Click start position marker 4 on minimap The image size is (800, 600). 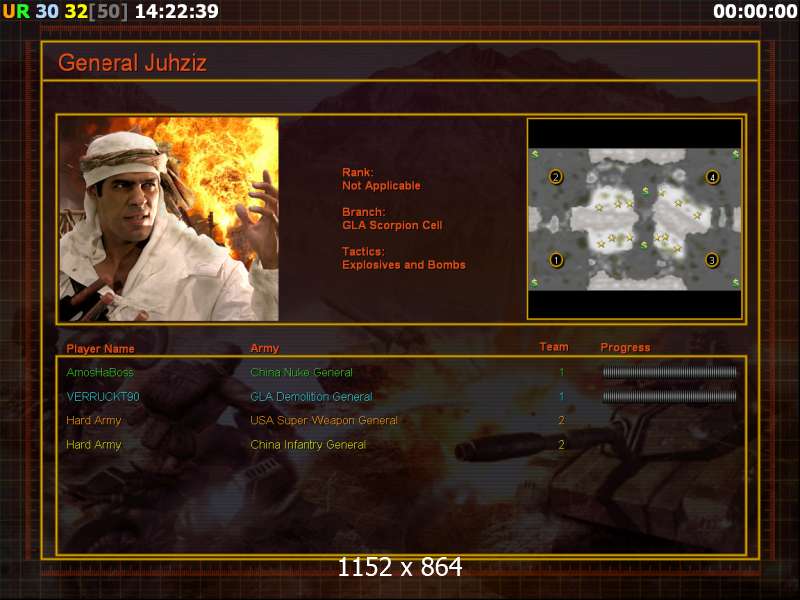(x=712, y=177)
